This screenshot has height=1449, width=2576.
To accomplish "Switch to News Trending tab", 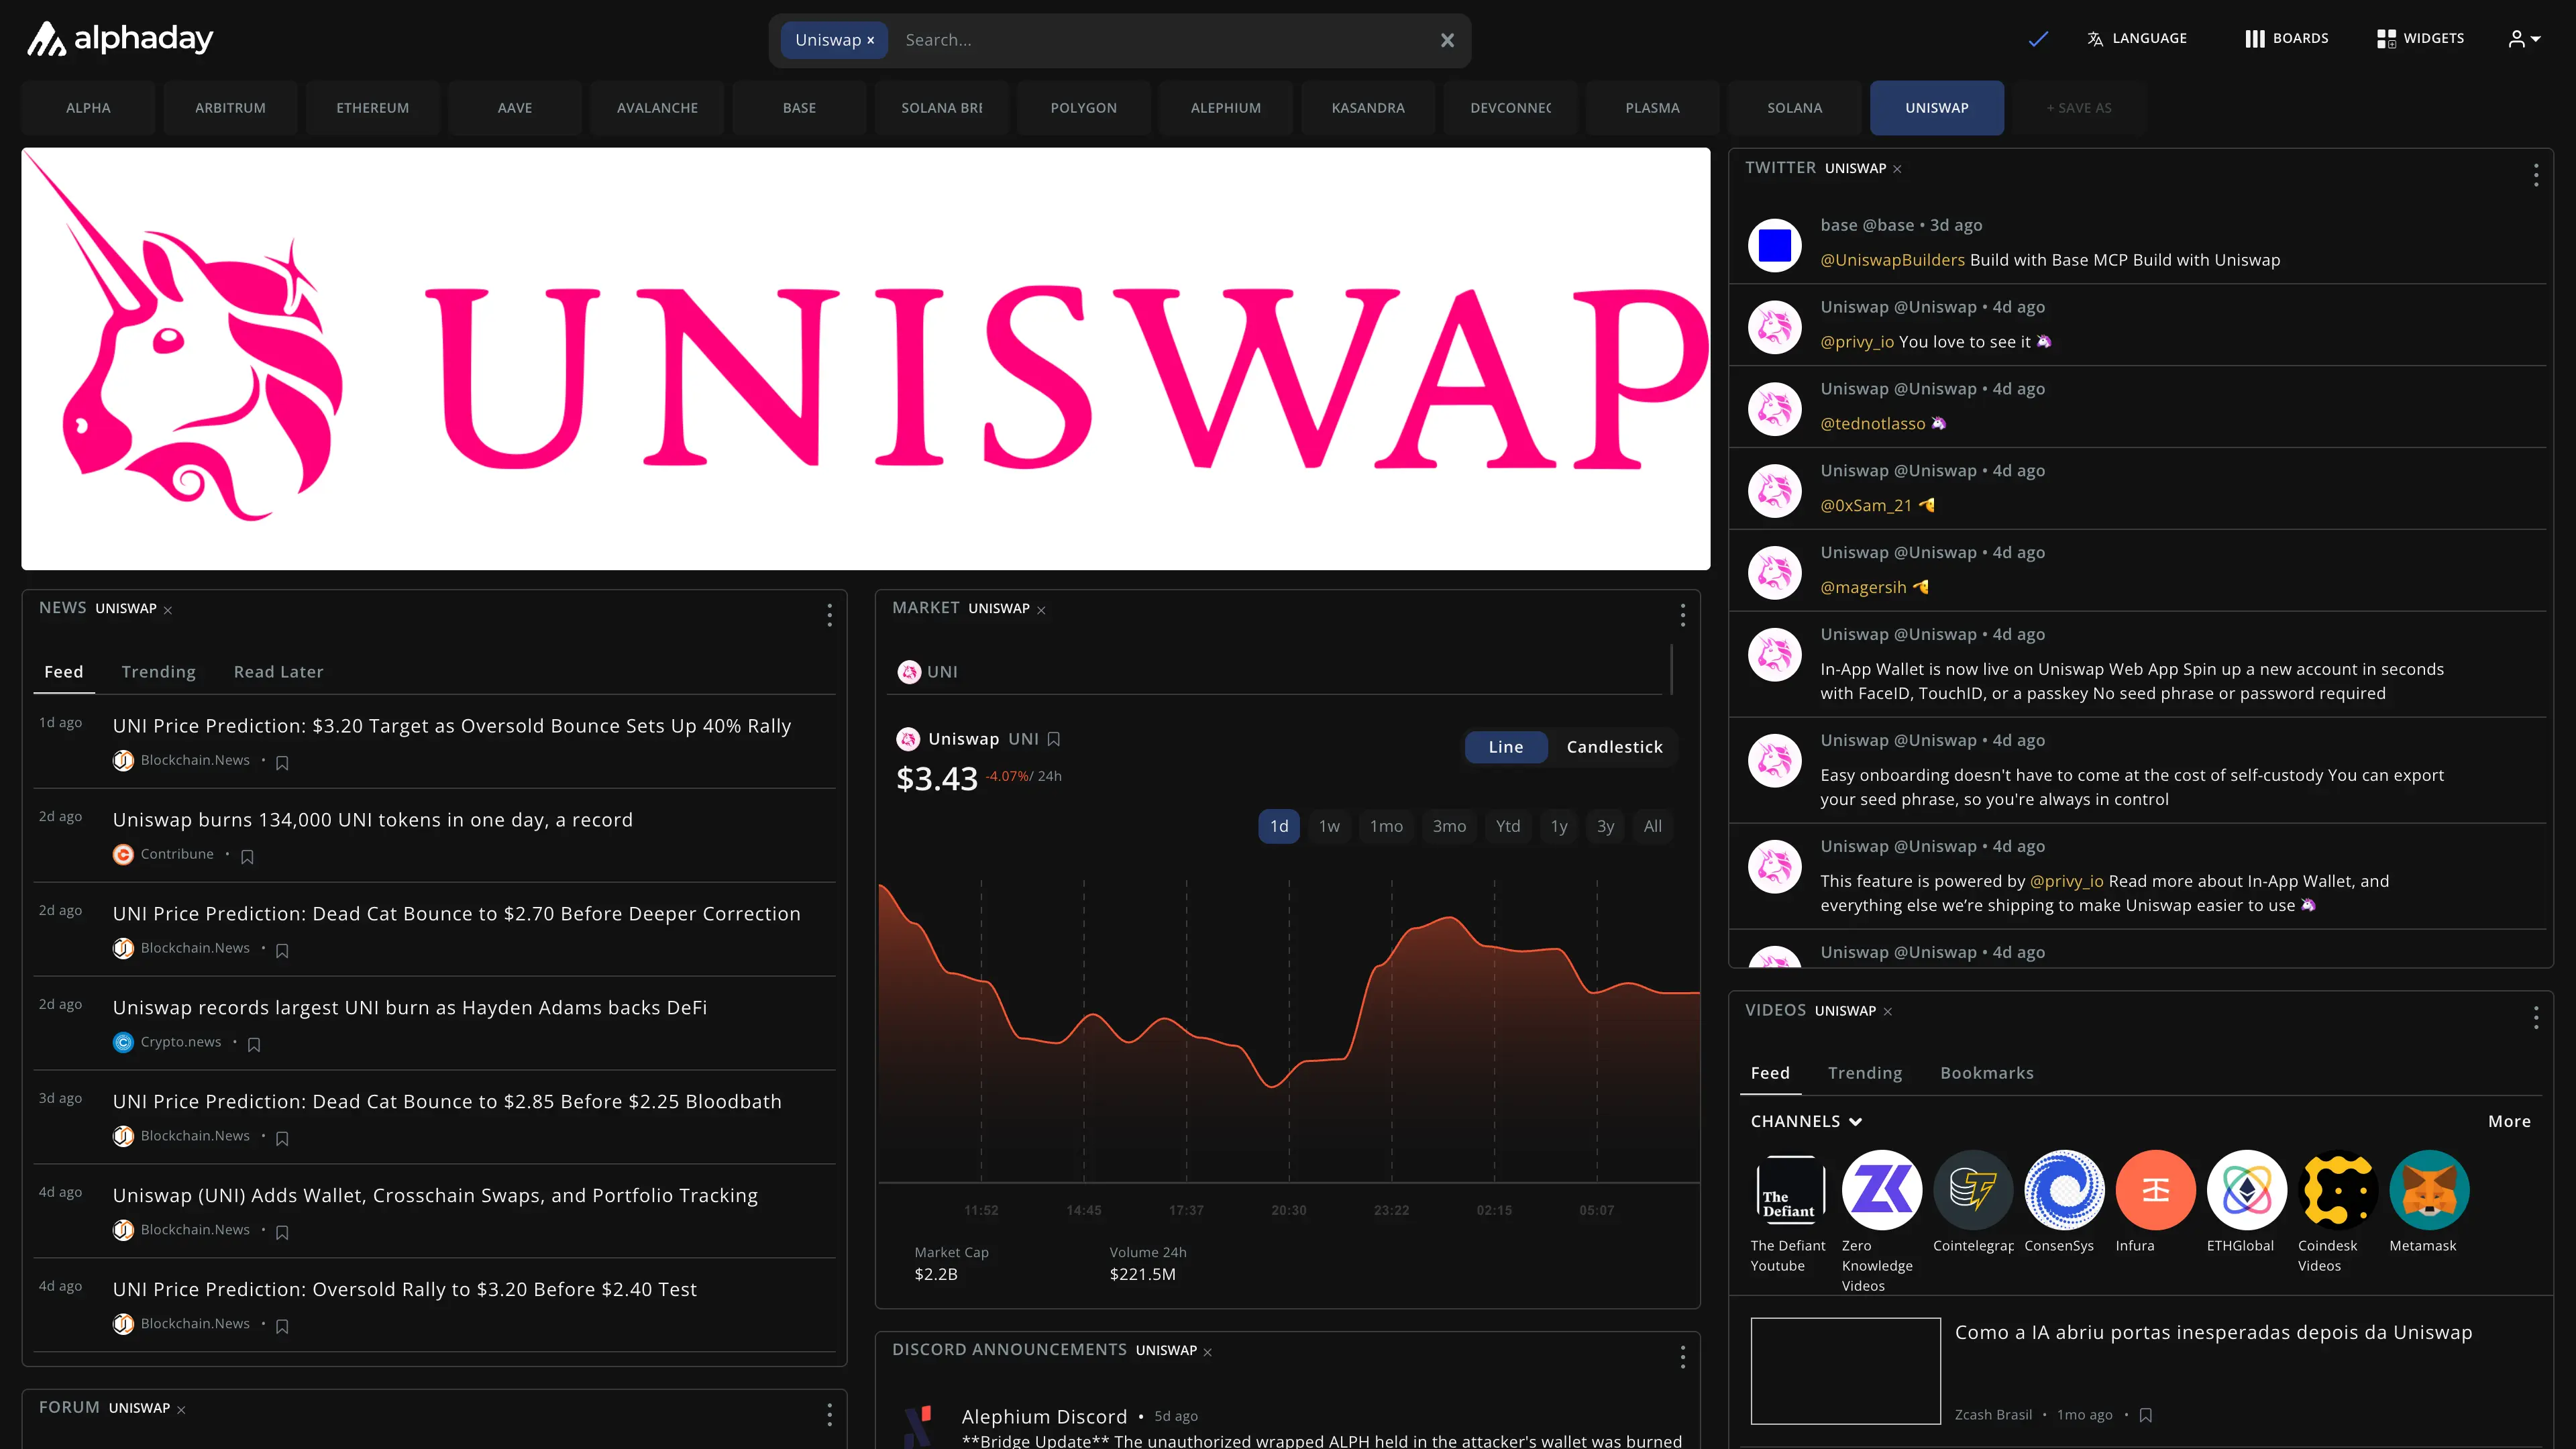I will (158, 672).
